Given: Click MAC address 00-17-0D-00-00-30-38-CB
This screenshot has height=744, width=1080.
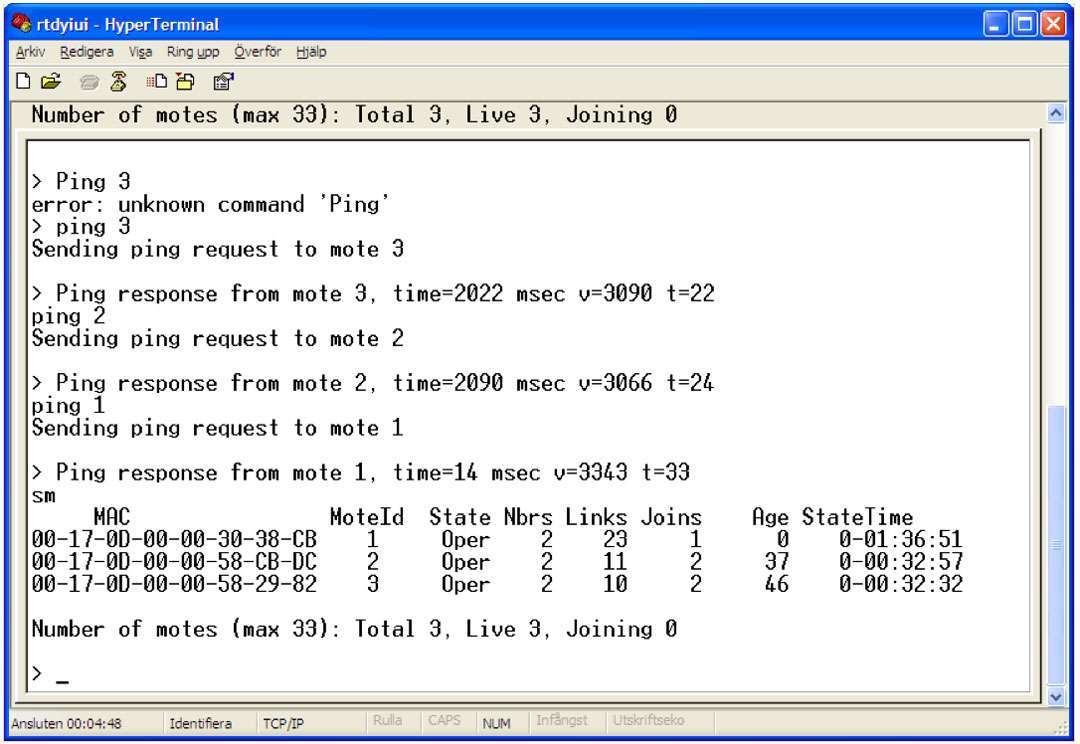Looking at the screenshot, I should tap(174, 539).
